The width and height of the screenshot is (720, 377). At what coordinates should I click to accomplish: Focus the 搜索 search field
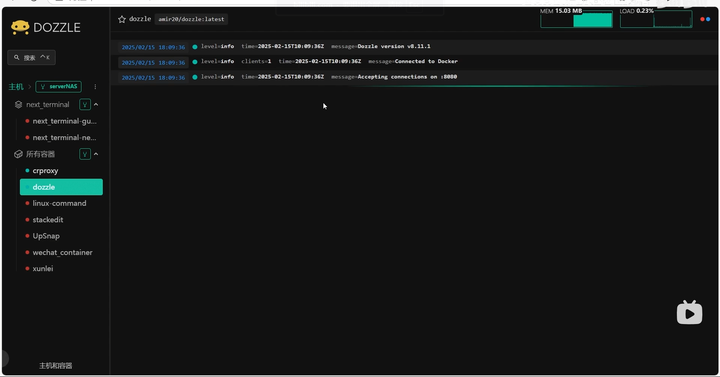coord(32,57)
